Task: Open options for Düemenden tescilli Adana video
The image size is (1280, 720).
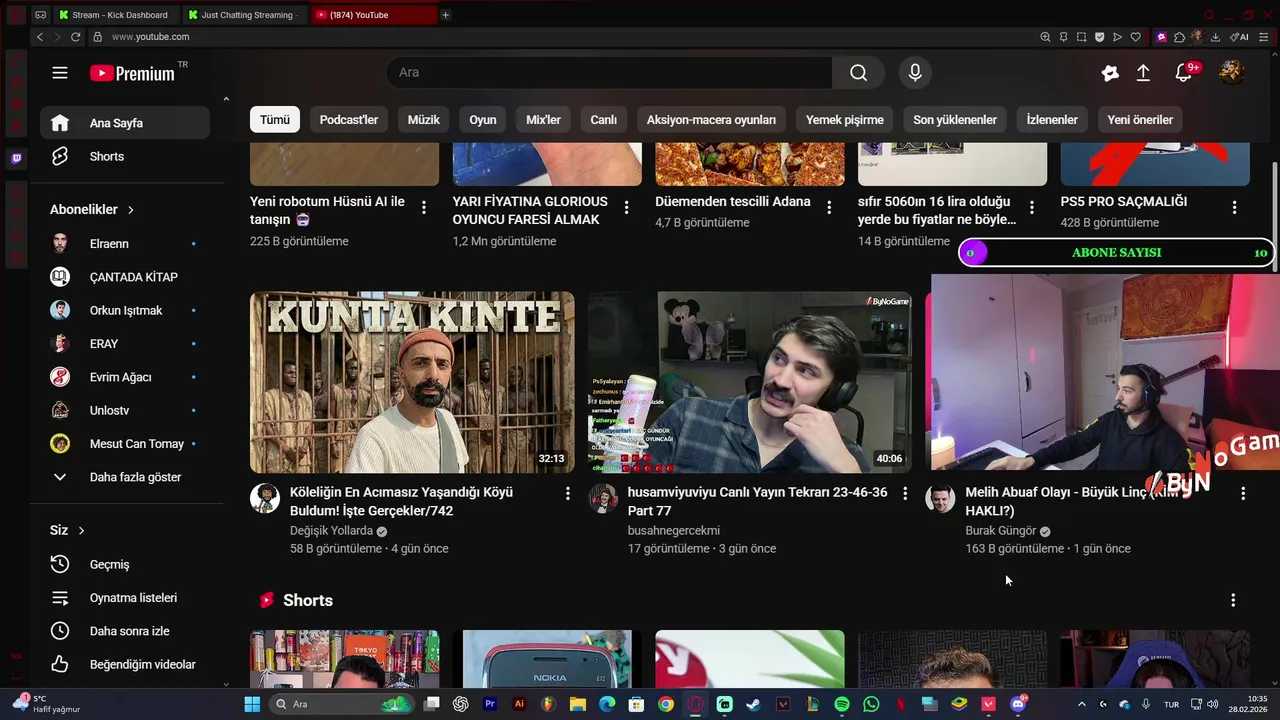Action: click(x=829, y=208)
